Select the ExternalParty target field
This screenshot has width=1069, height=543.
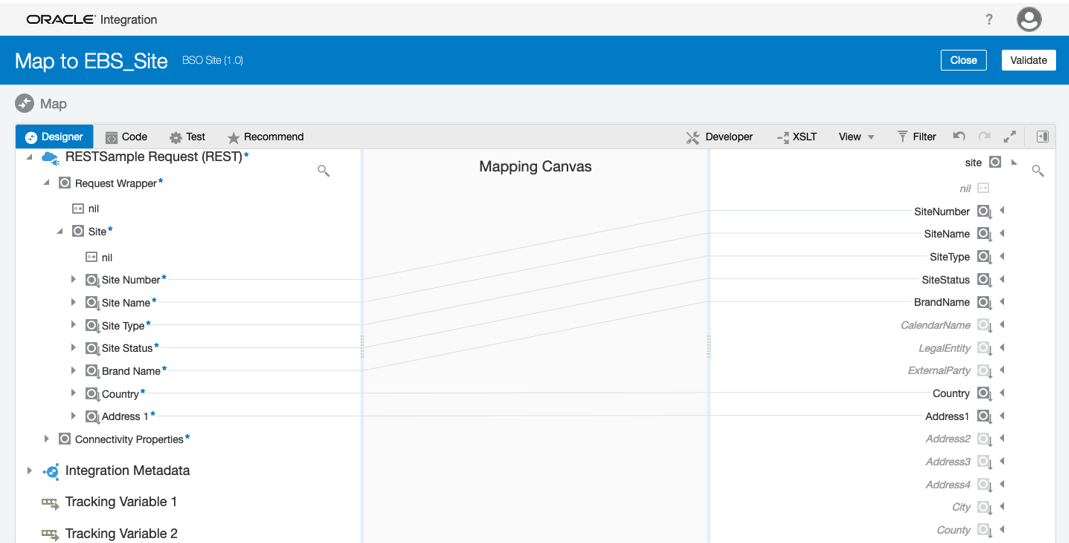[939, 370]
